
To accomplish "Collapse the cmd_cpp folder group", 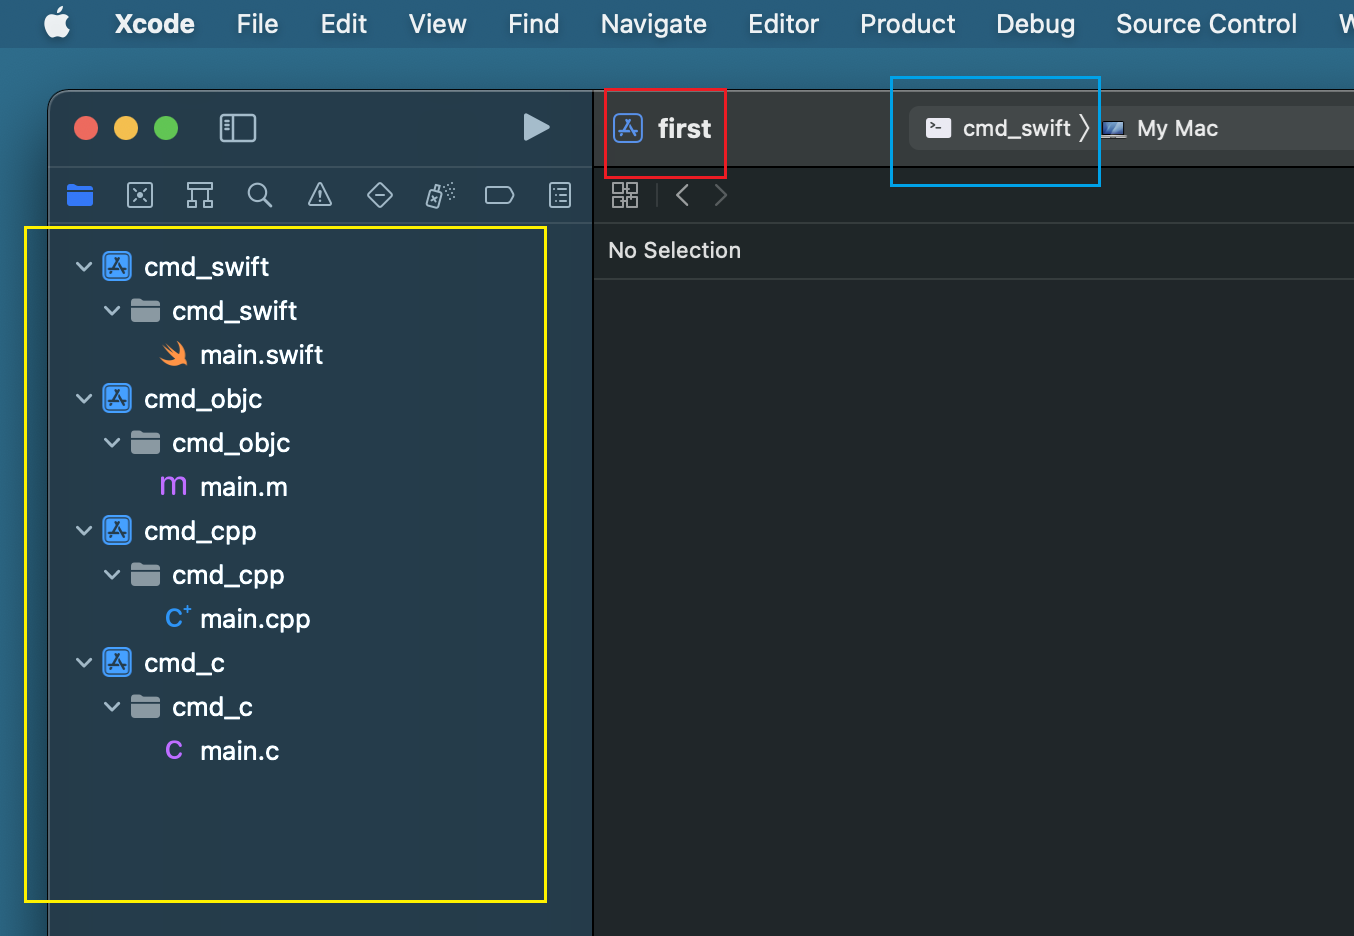I will point(112,575).
